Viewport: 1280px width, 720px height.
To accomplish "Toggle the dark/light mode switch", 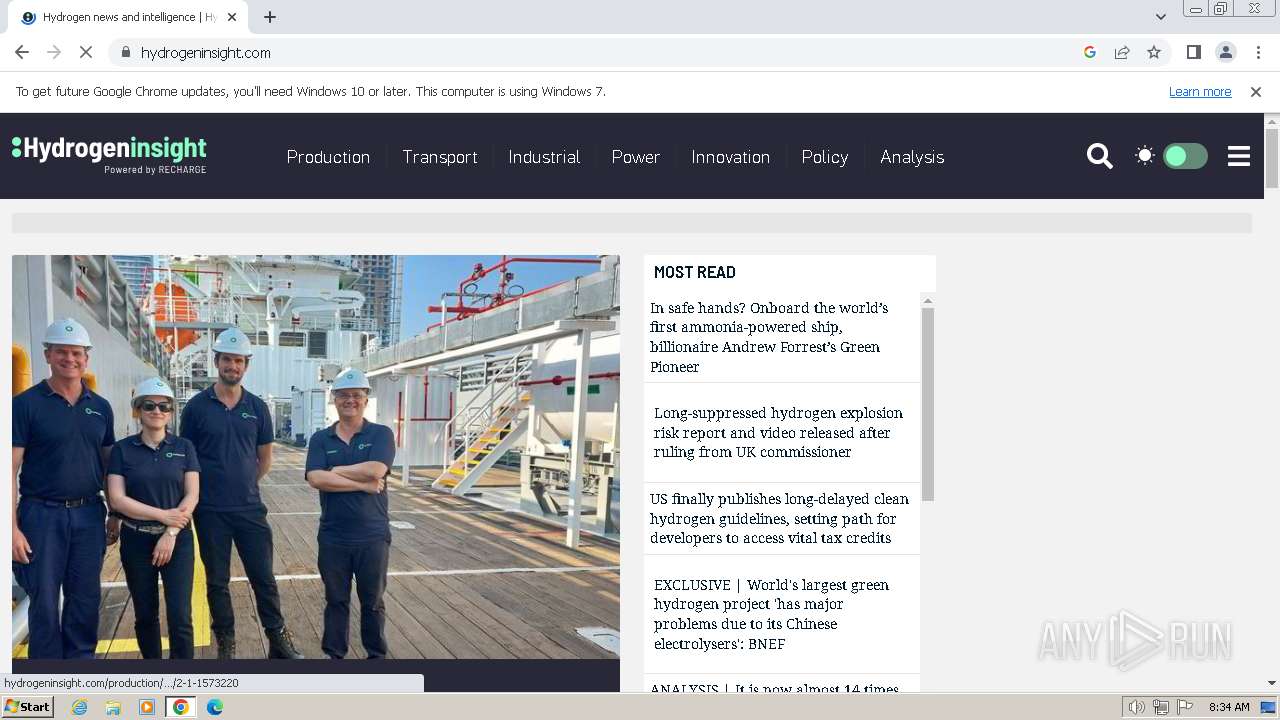I will click(1185, 156).
